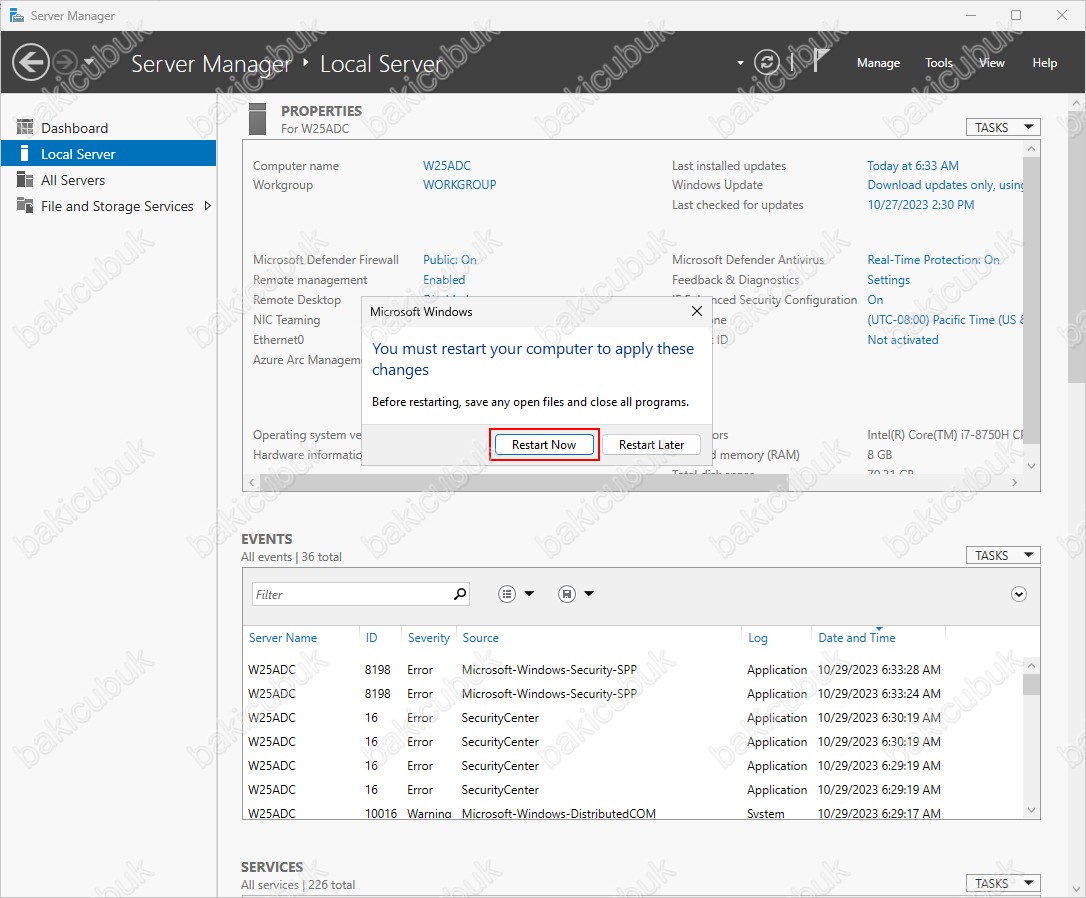Open the criteria list dropdown arrow
Viewport: 1086px width, 898px height.
530,593
